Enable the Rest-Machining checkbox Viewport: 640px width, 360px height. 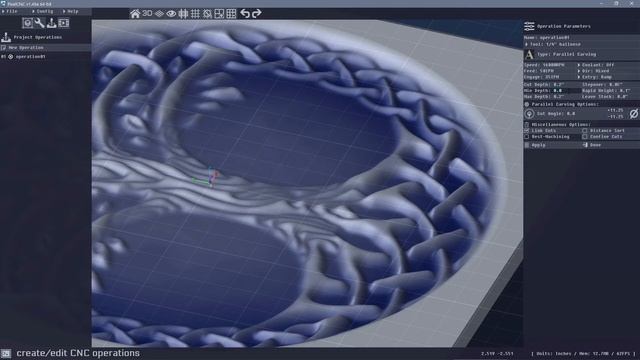pos(527,137)
